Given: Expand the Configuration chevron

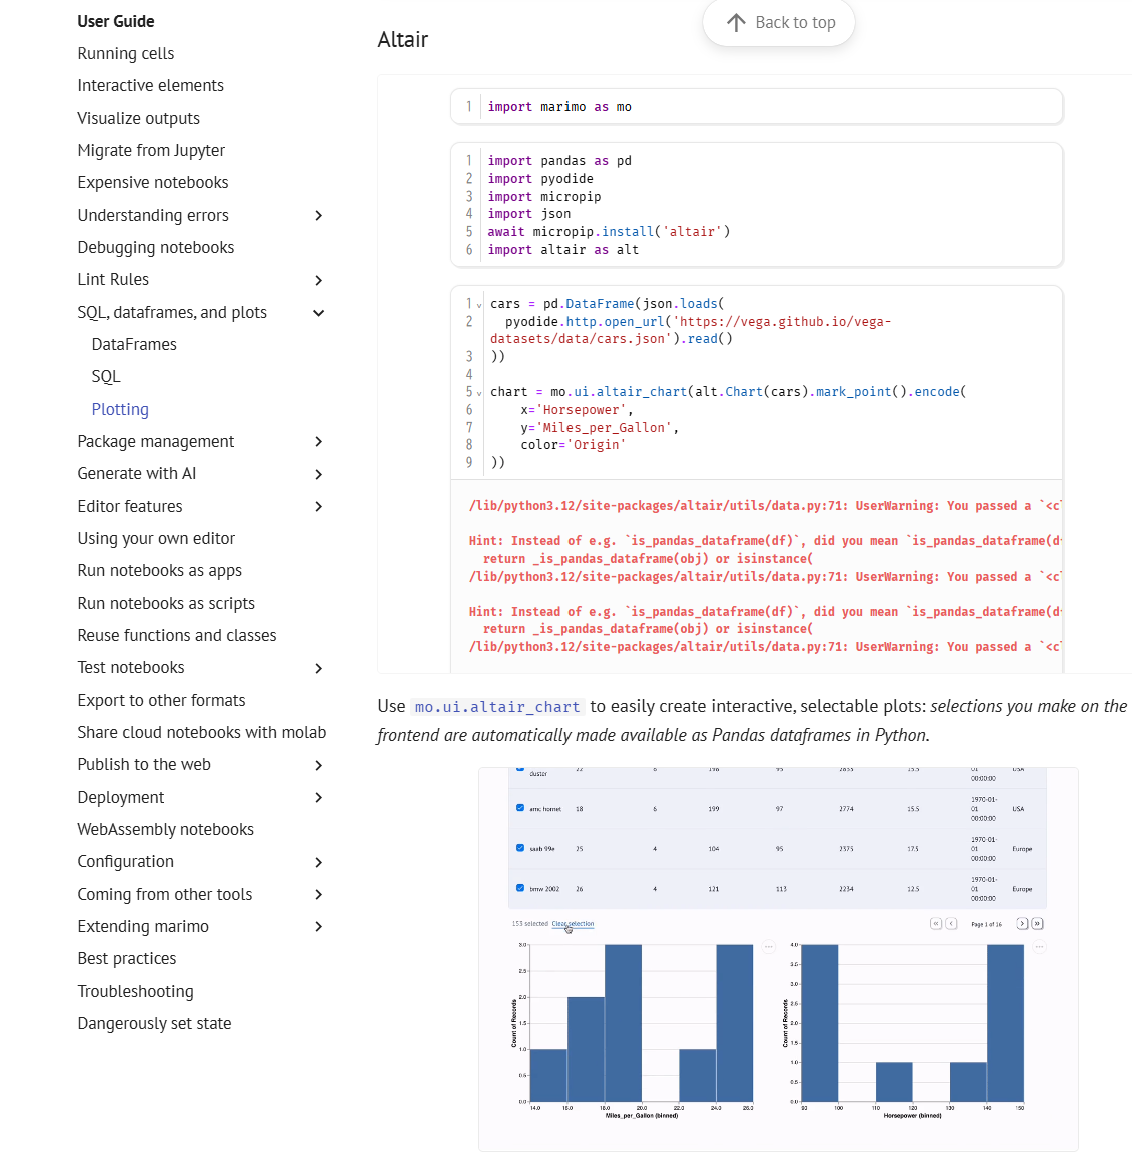Looking at the screenshot, I should (319, 862).
